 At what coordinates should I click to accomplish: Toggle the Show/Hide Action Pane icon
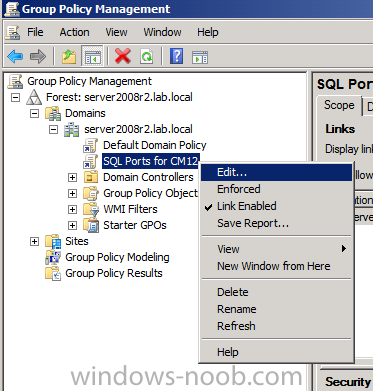coord(200,57)
